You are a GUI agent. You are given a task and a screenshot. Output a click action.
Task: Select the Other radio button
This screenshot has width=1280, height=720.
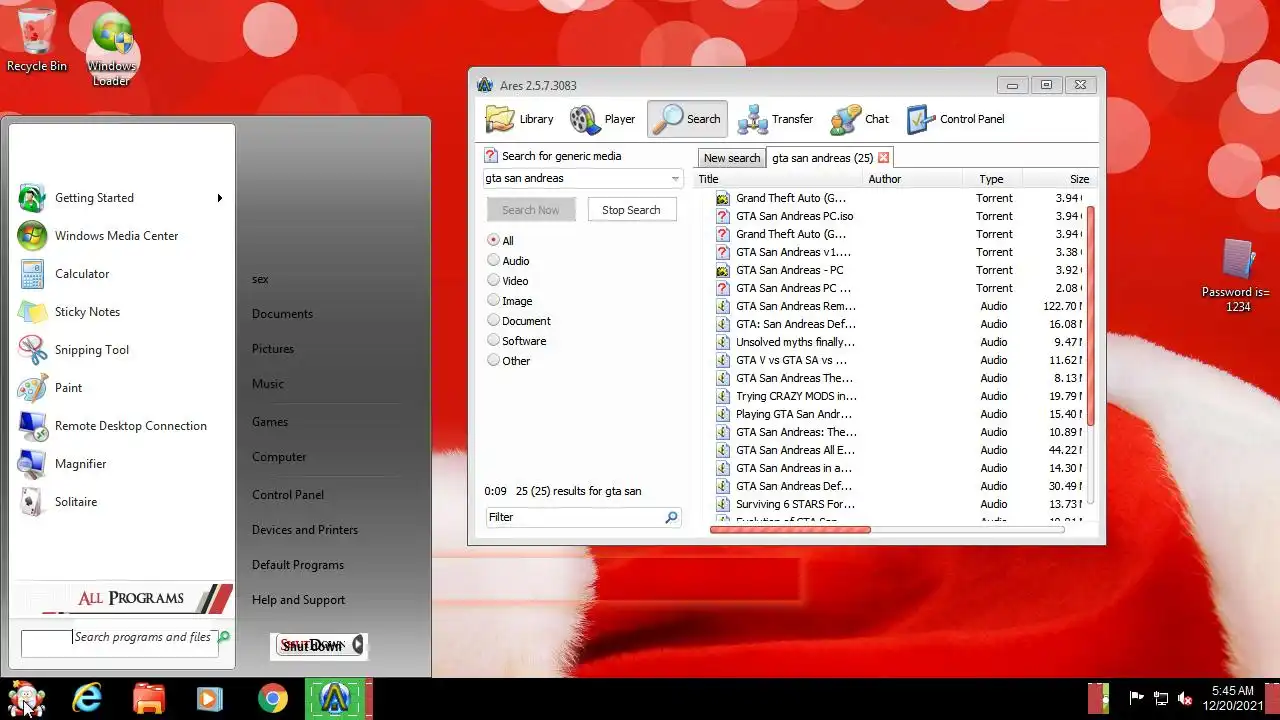(493, 360)
